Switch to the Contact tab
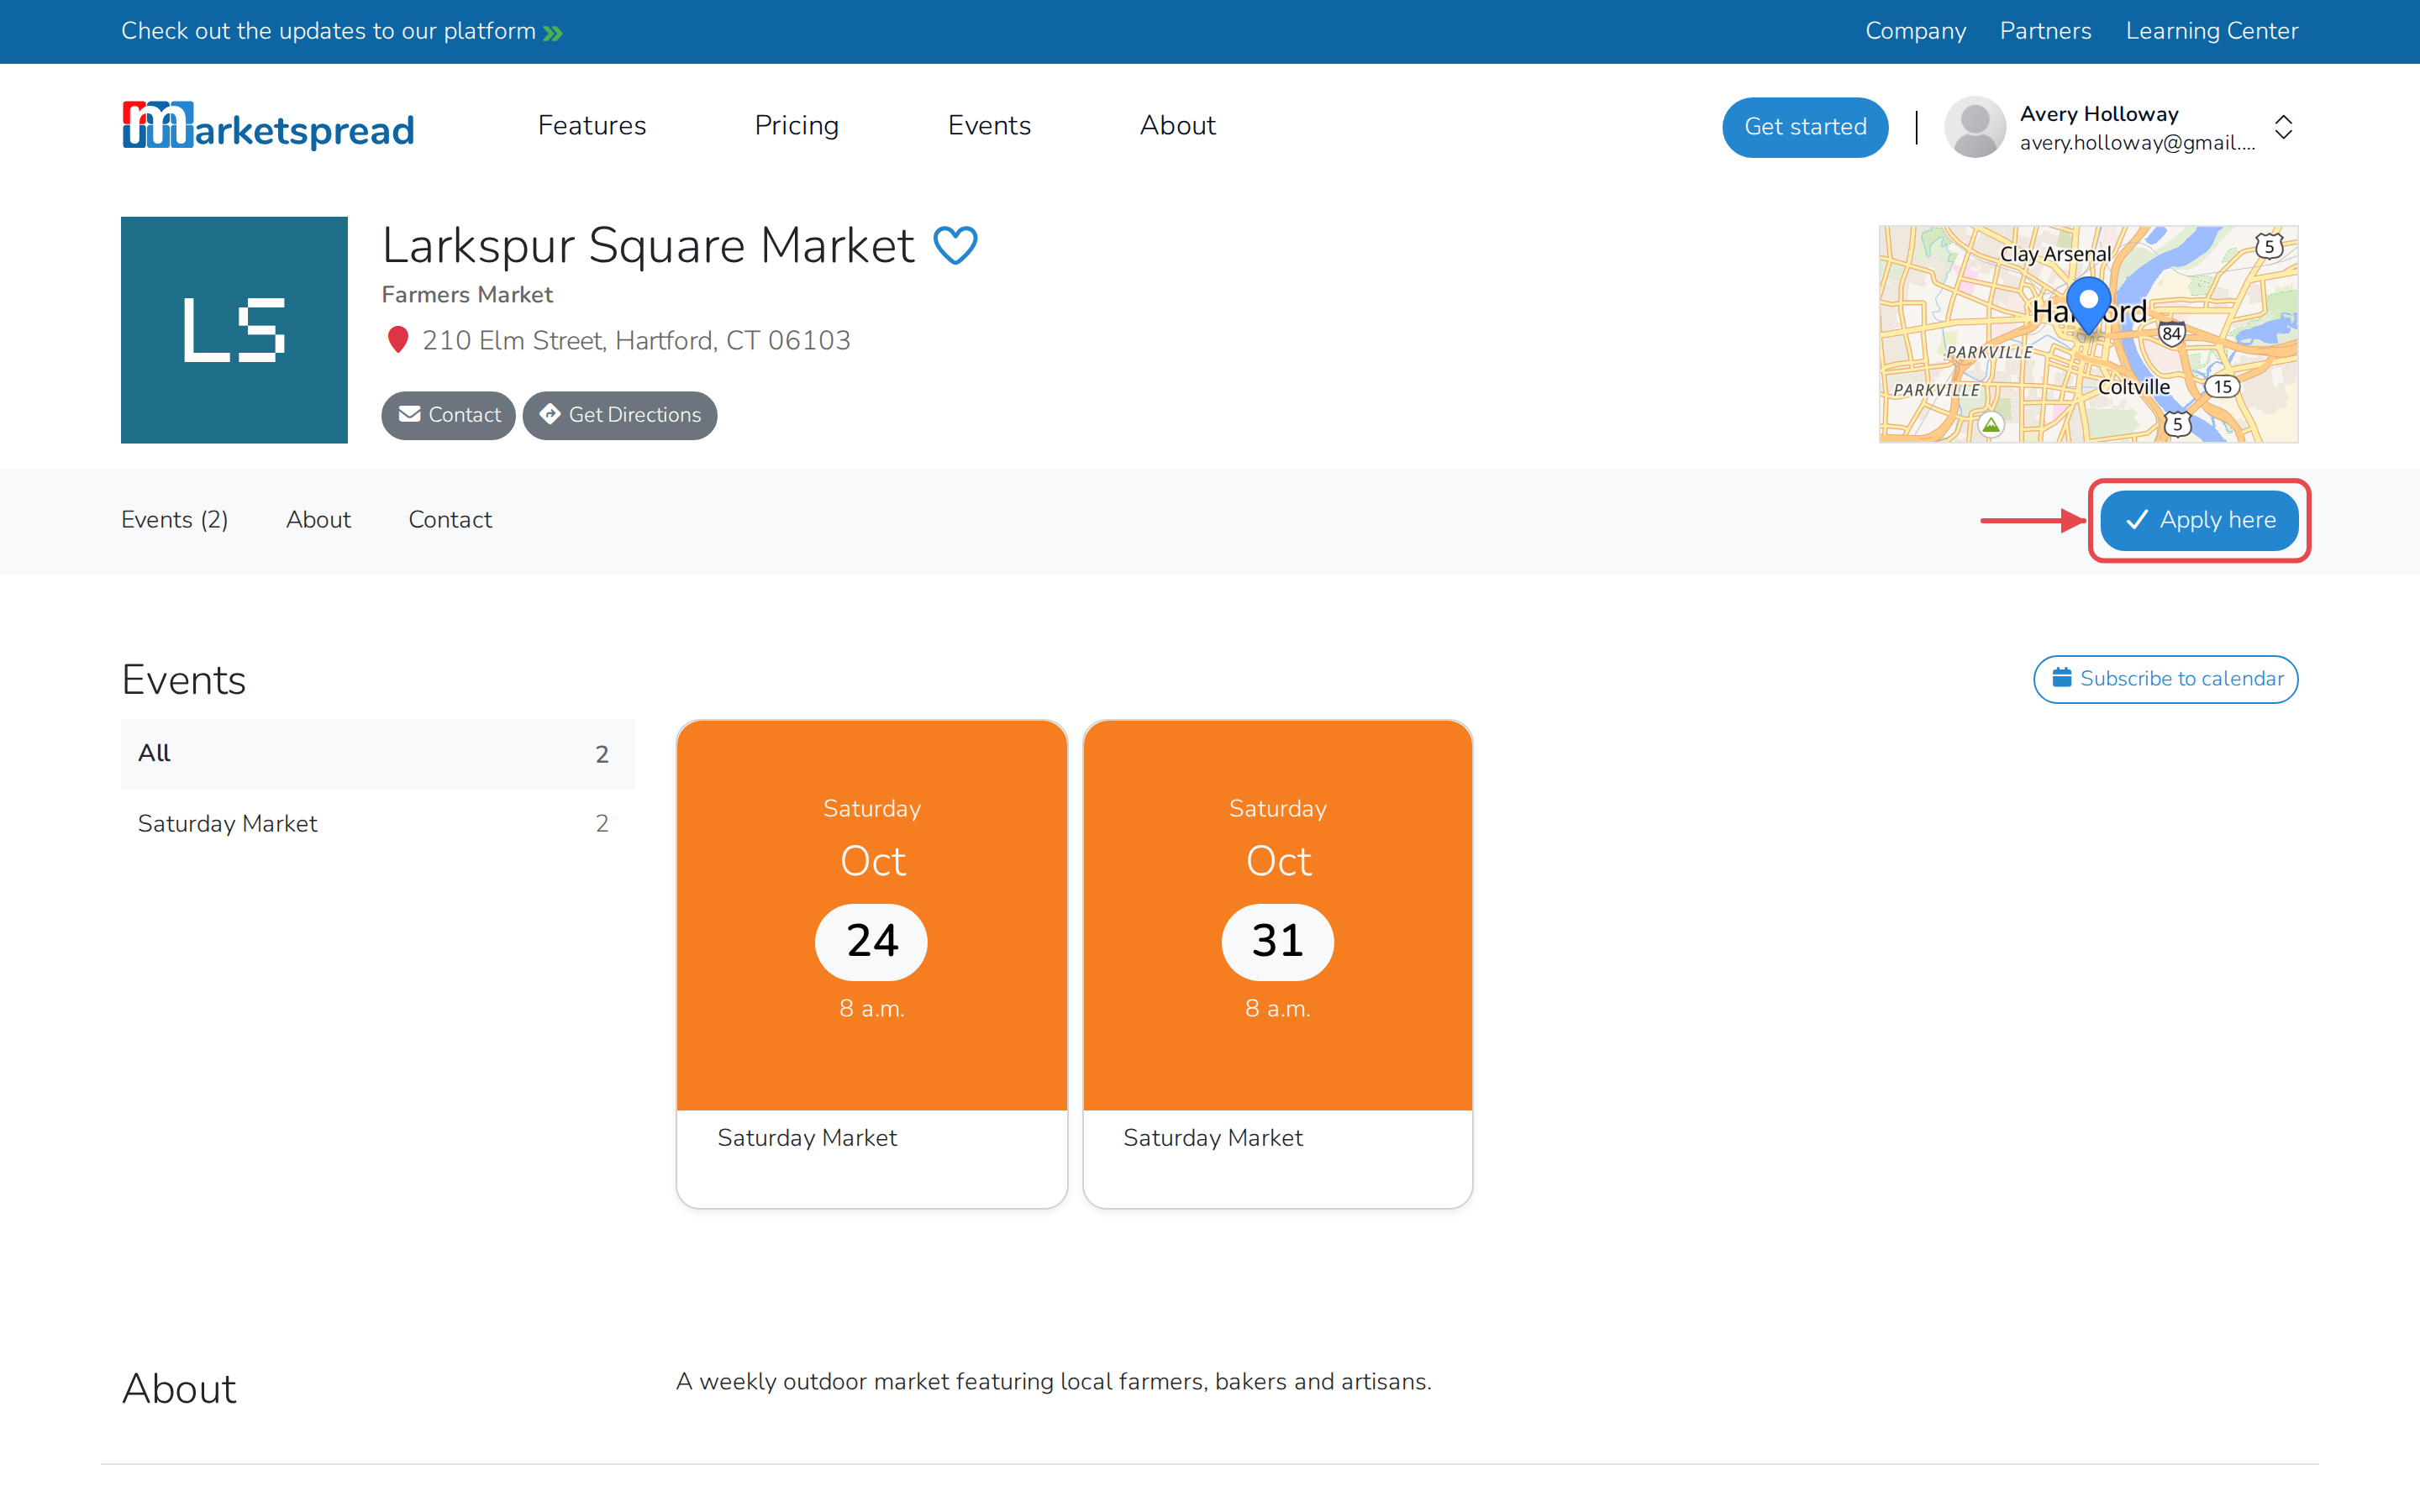 point(450,520)
